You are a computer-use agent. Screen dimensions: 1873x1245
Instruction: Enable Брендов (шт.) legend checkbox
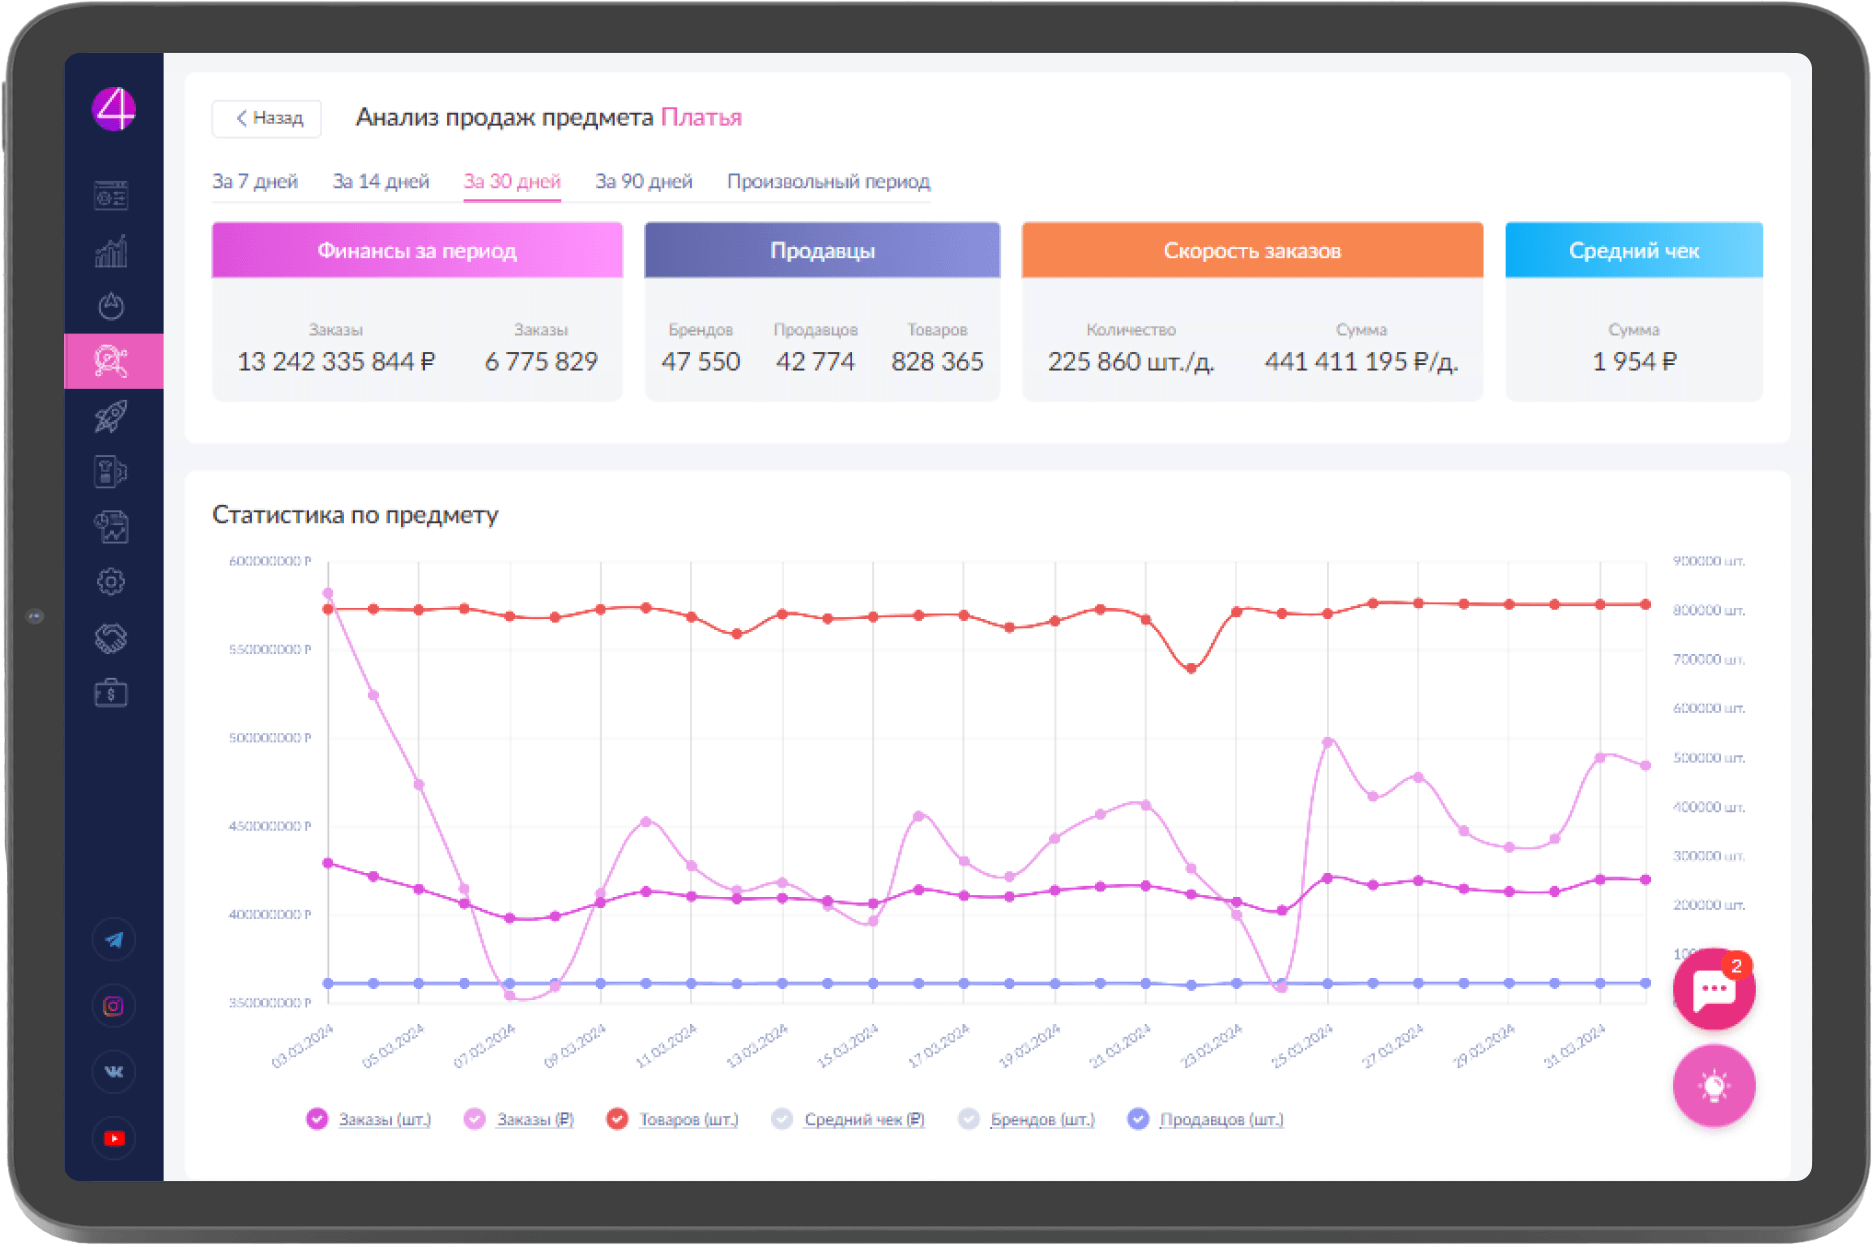(x=969, y=1119)
